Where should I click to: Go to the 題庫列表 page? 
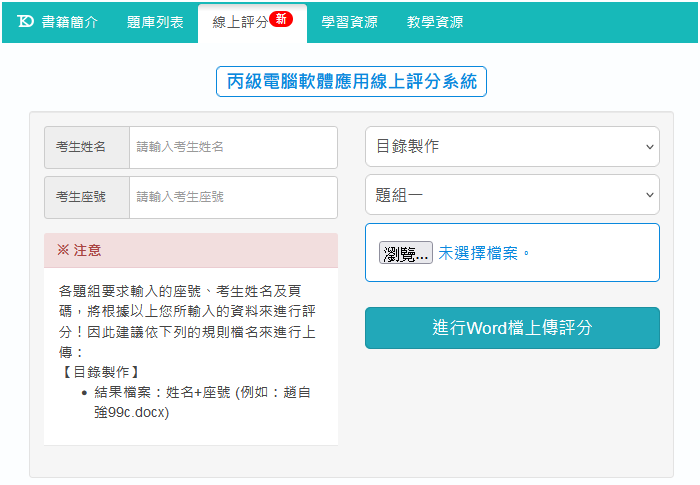155,22
